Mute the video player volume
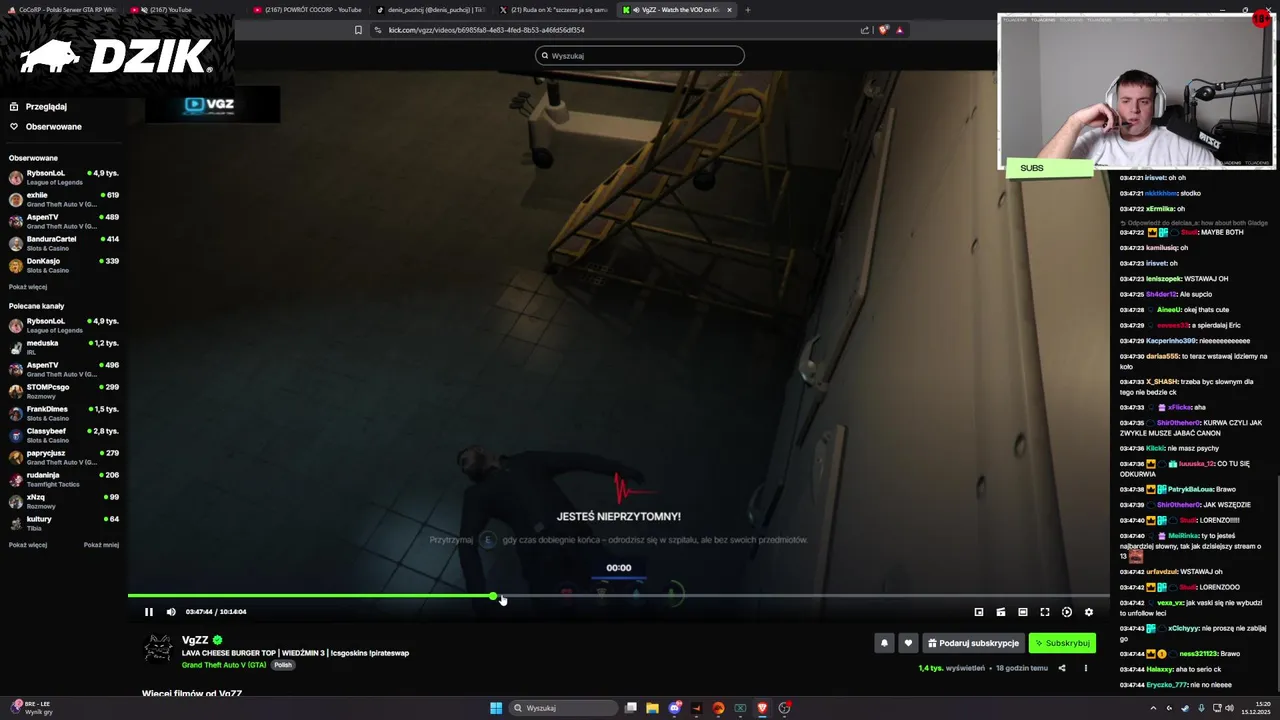 (x=171, y=612)
